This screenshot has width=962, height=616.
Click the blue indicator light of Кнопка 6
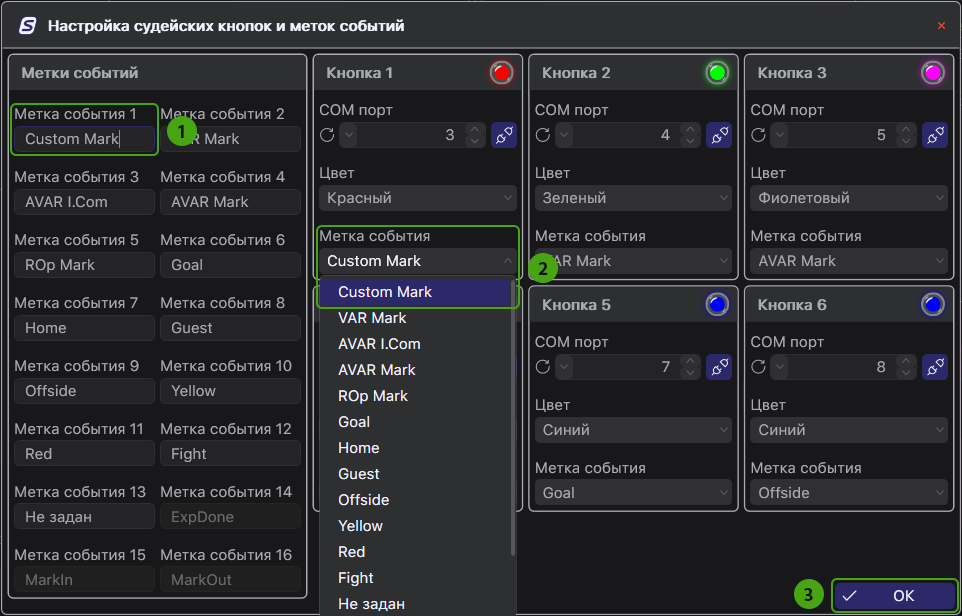(x=932, y=305)
